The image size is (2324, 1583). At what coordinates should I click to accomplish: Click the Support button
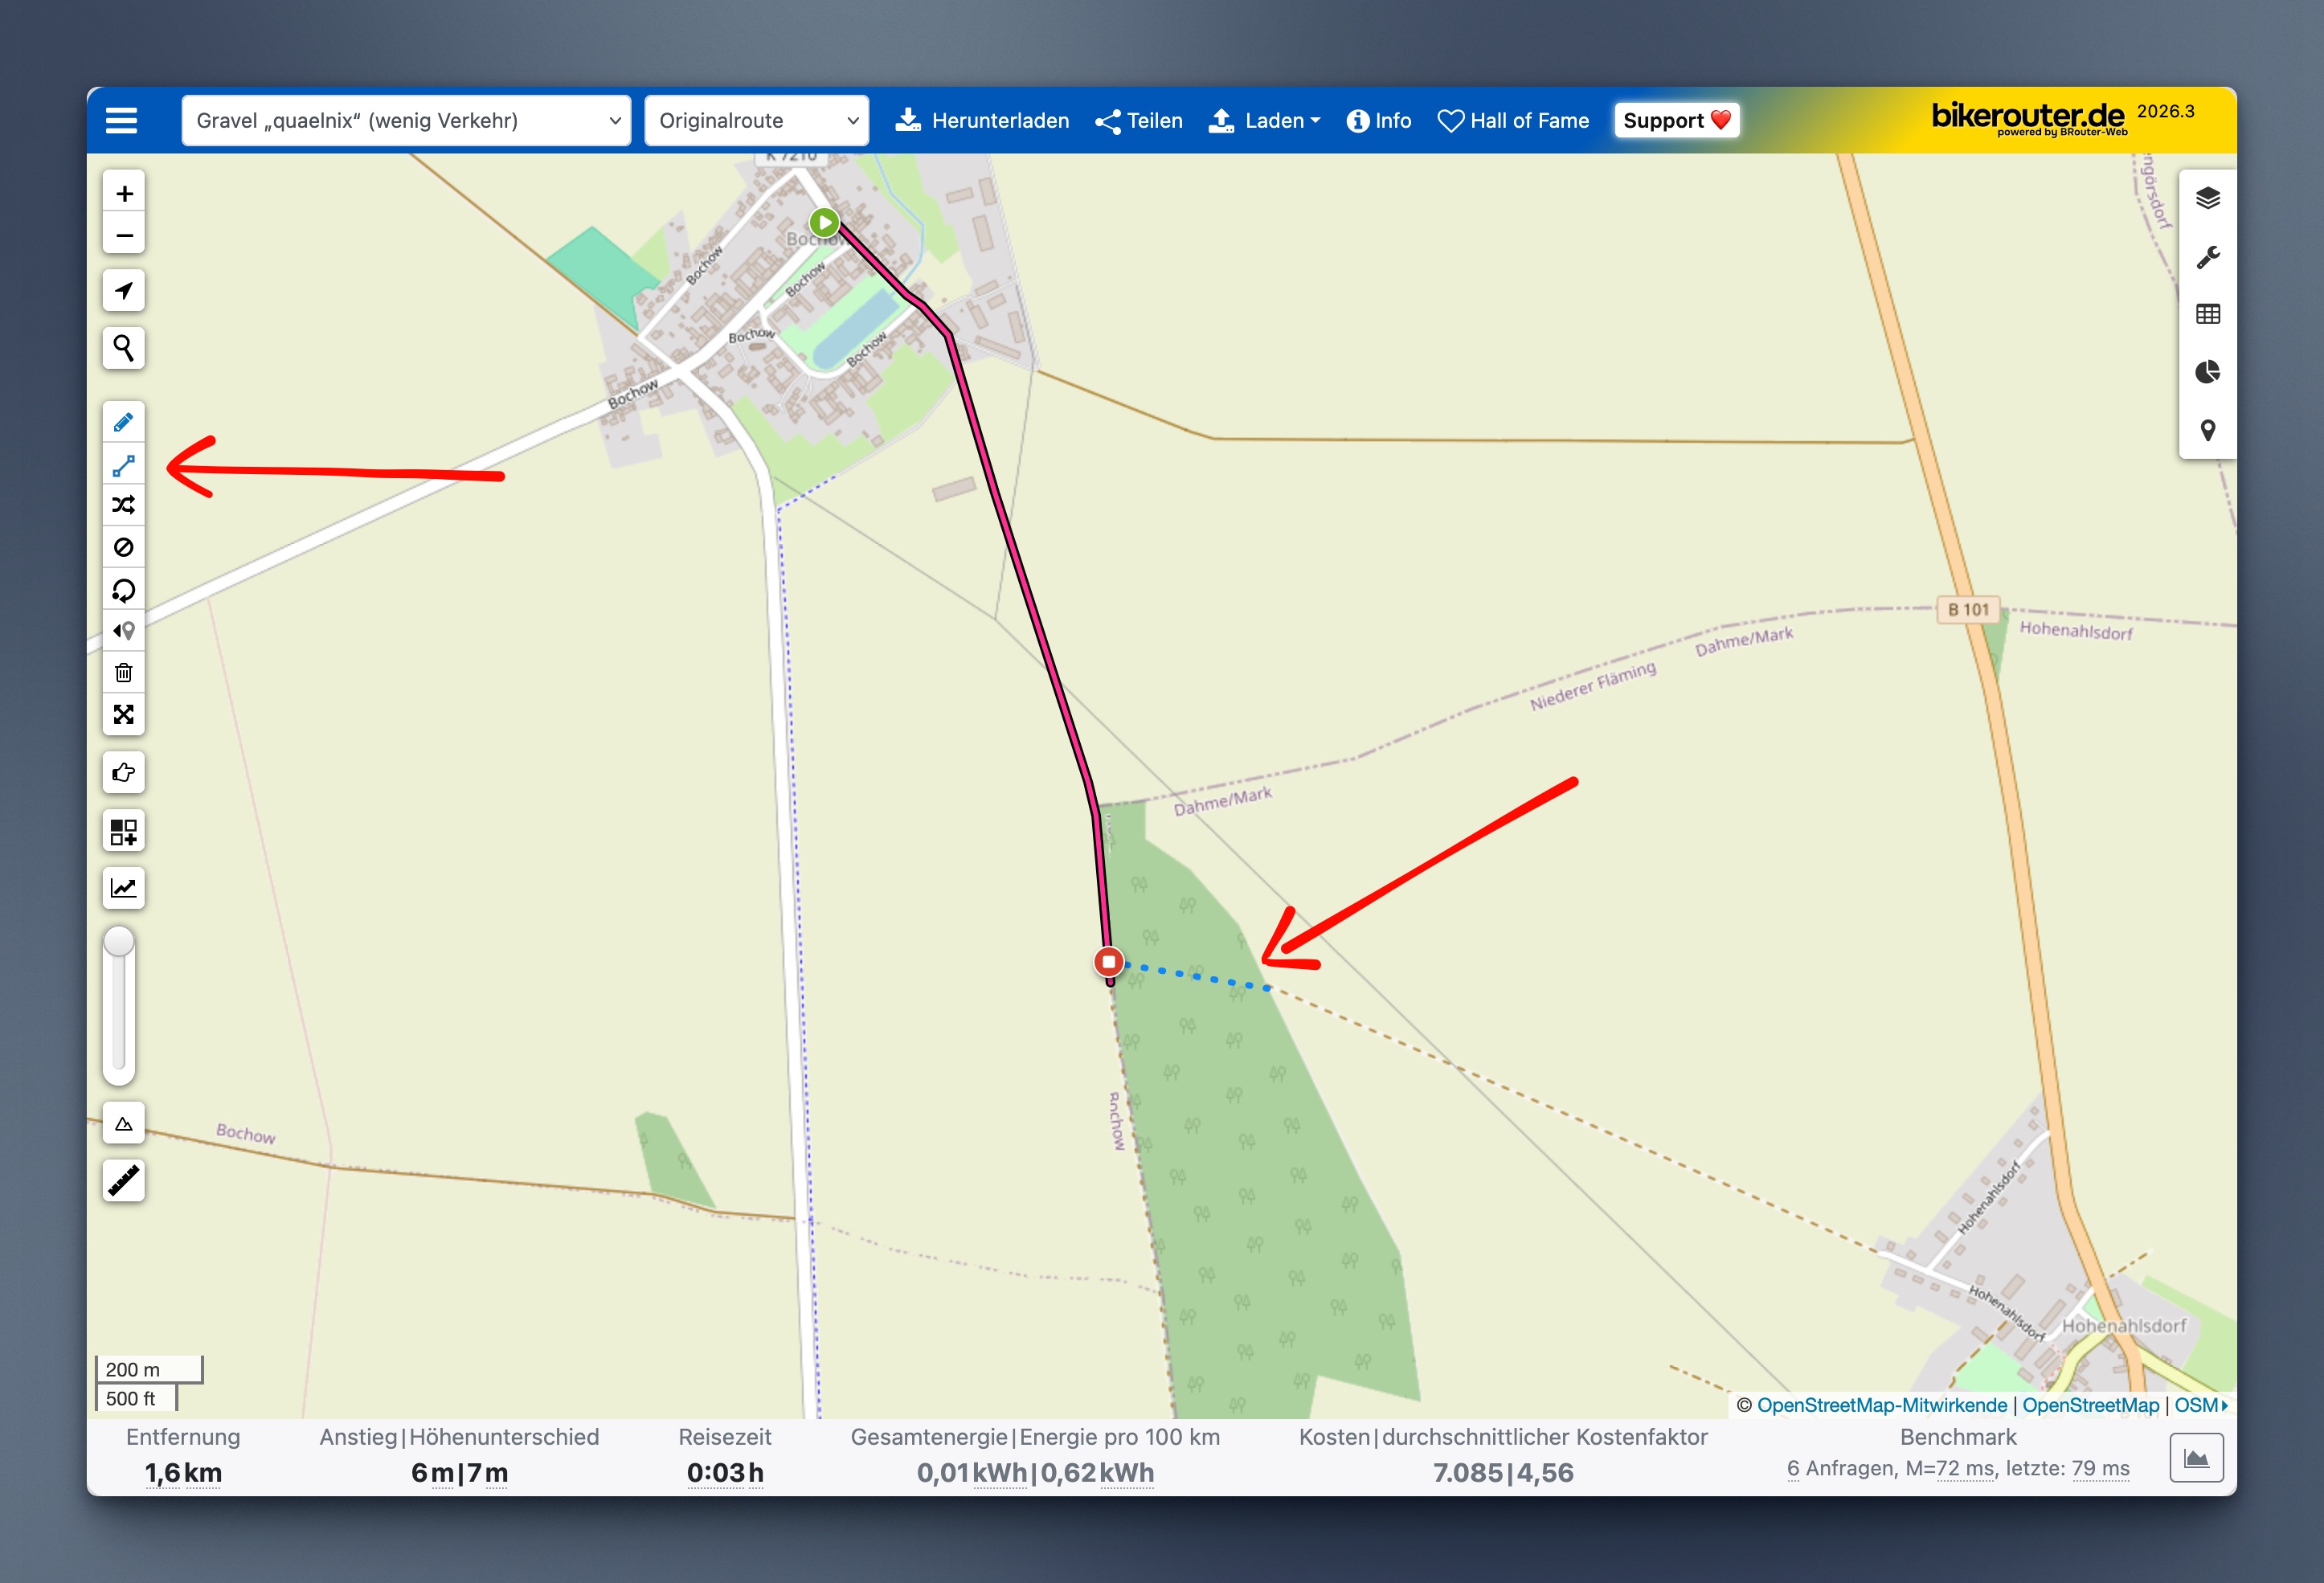[1676, 121]
